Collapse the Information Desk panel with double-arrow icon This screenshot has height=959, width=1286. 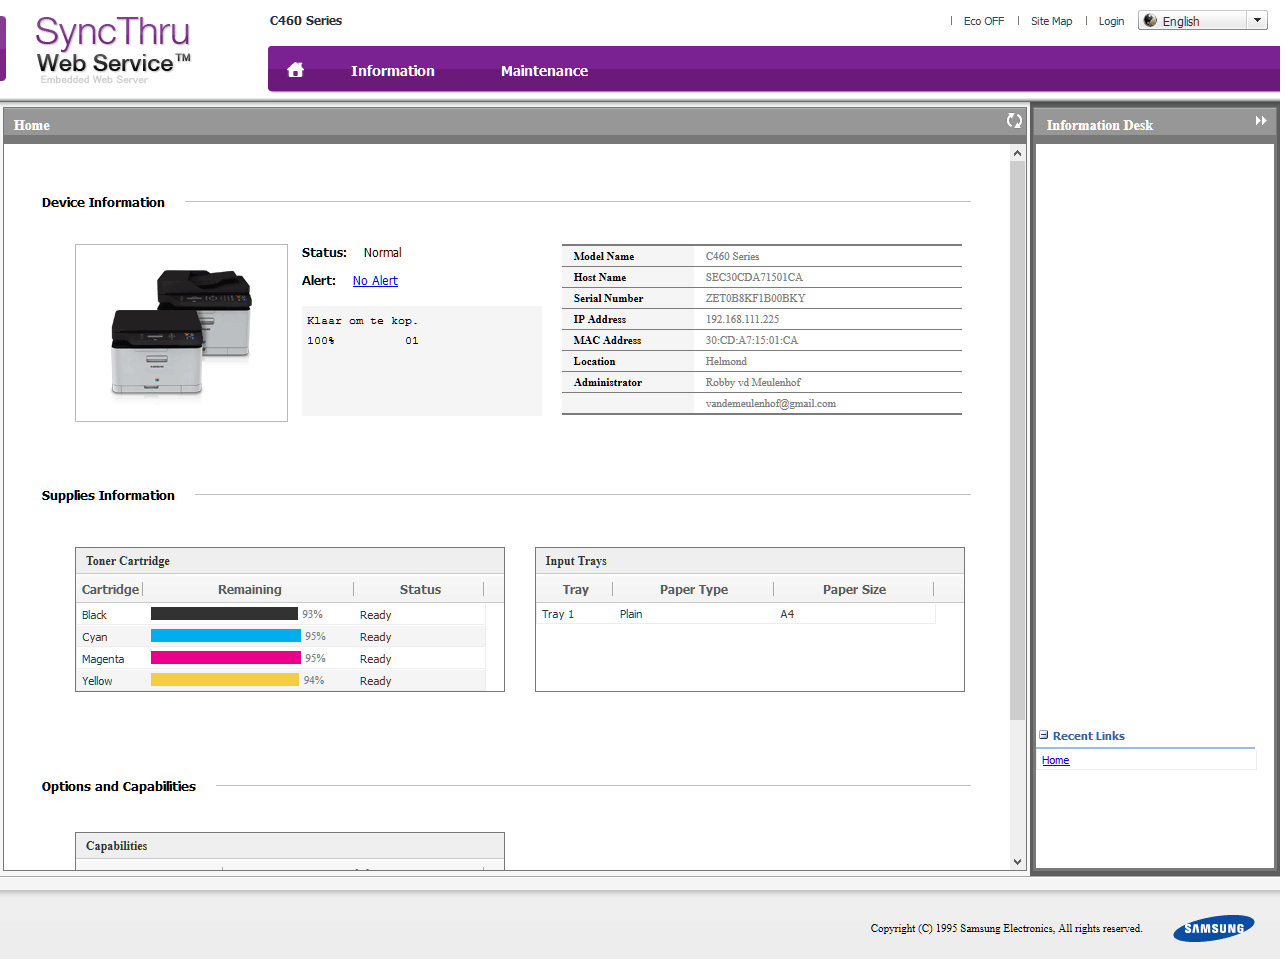[1261, 121]
